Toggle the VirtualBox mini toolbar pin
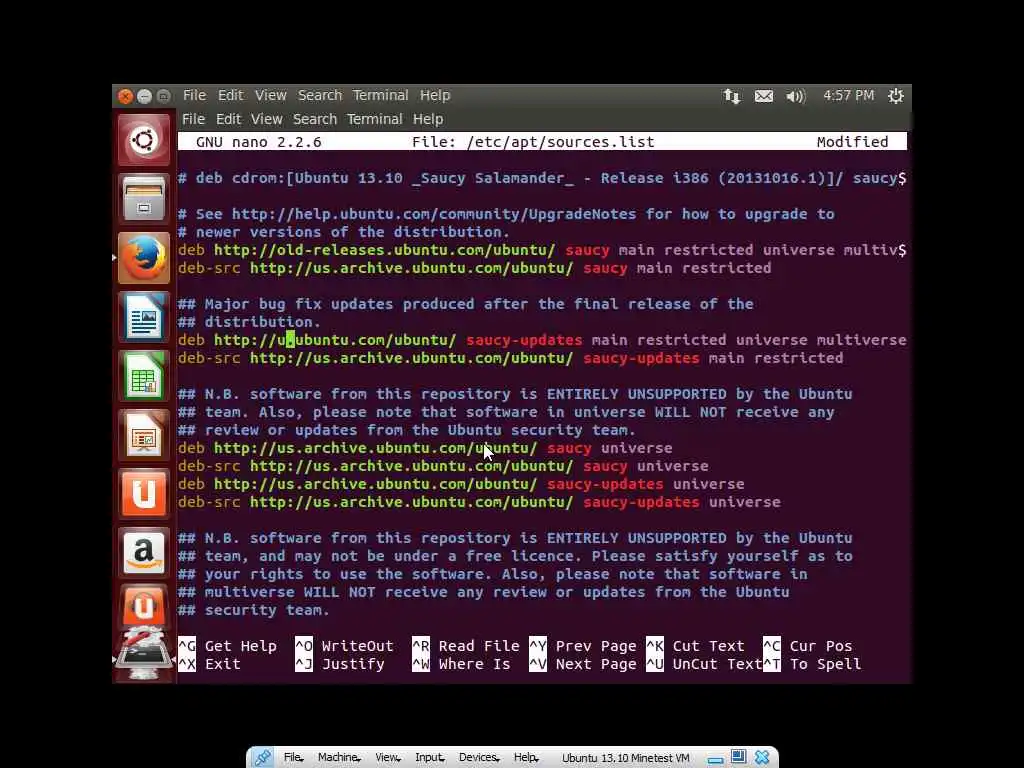 pyautogui.click(x=263, y=758)
